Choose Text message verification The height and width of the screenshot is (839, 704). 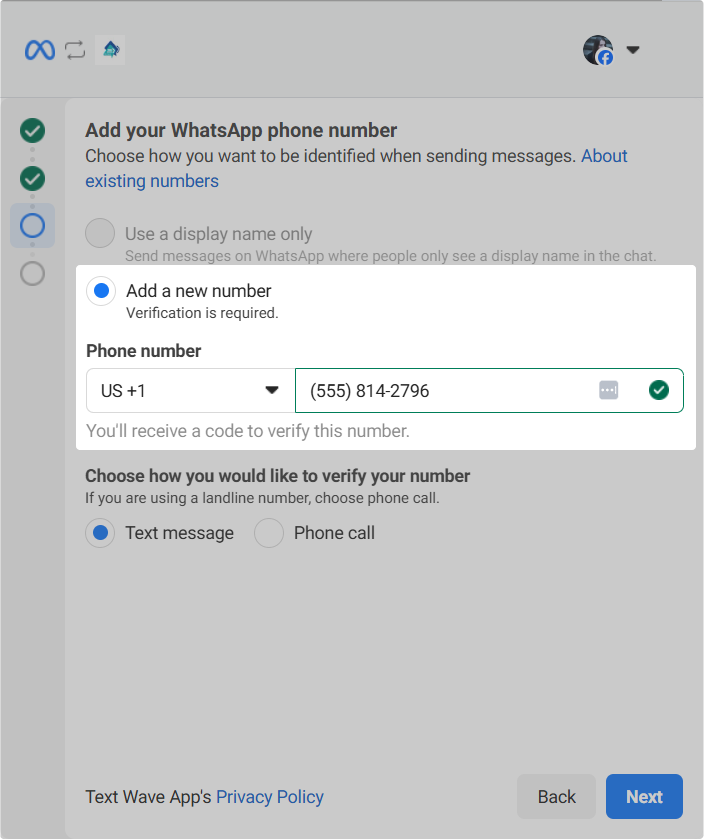coord(100,533)
